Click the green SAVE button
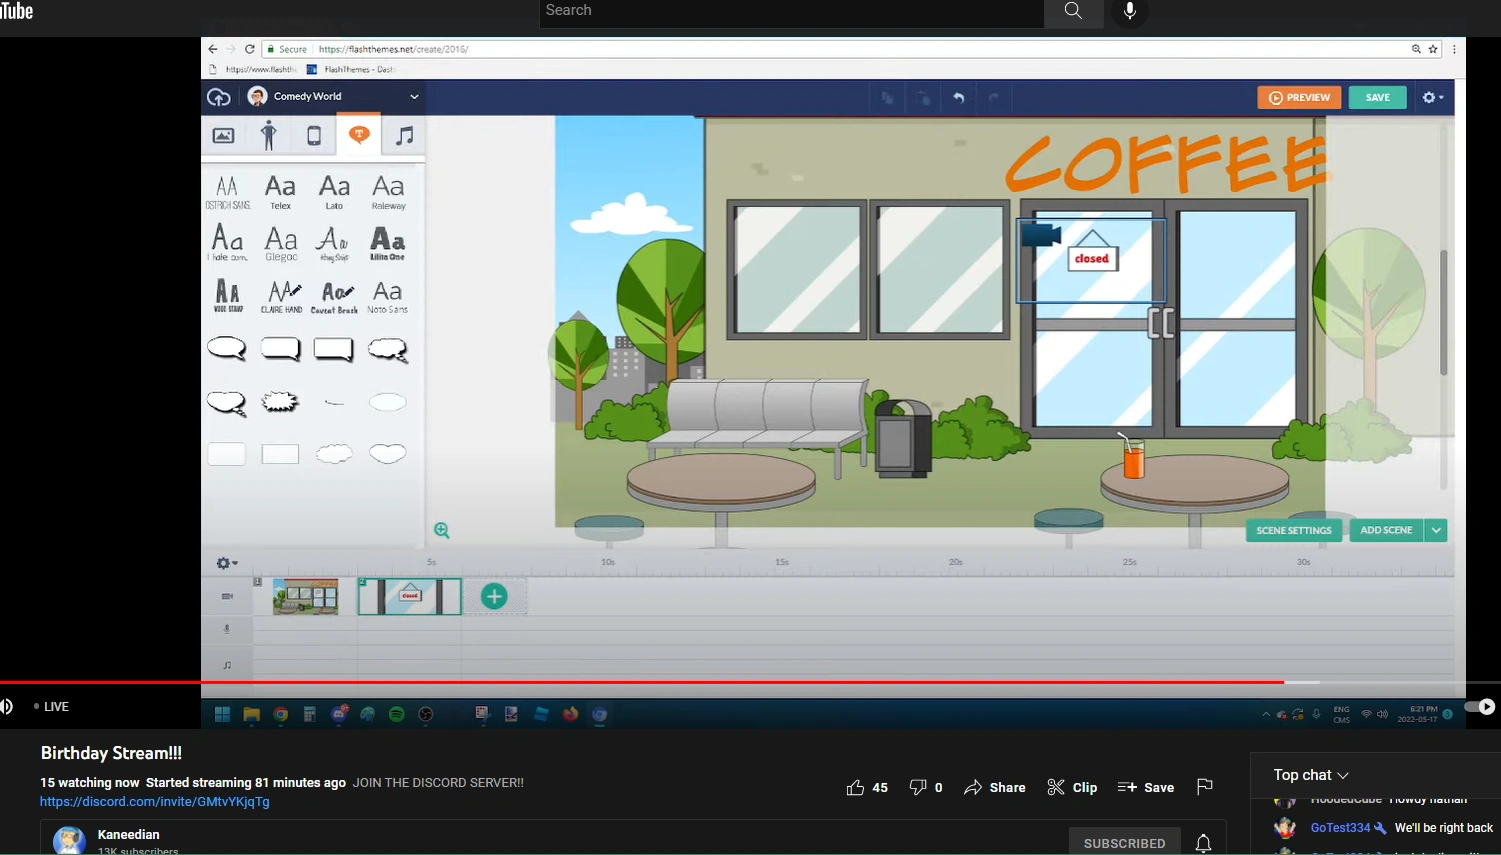Screen dimensions: 1501x855 [1377, 97]
